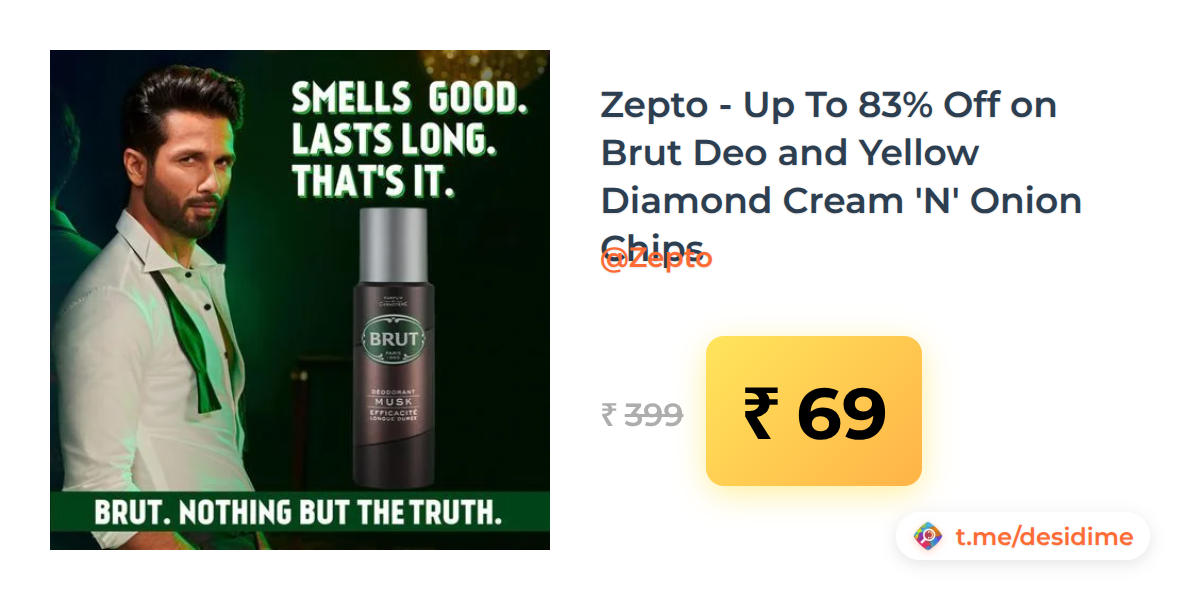Screen dimensions: 1200x600
Task: Click the "BRUT. NOTHING BUT THE TRUTH." banner
Action: pos(298,513)
